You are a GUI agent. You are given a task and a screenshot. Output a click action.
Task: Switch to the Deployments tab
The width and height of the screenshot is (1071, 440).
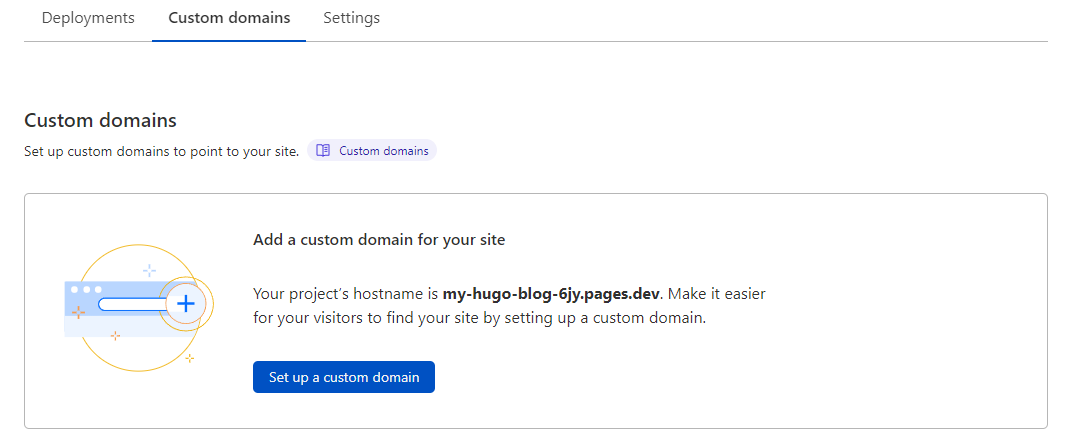point(88,18)
